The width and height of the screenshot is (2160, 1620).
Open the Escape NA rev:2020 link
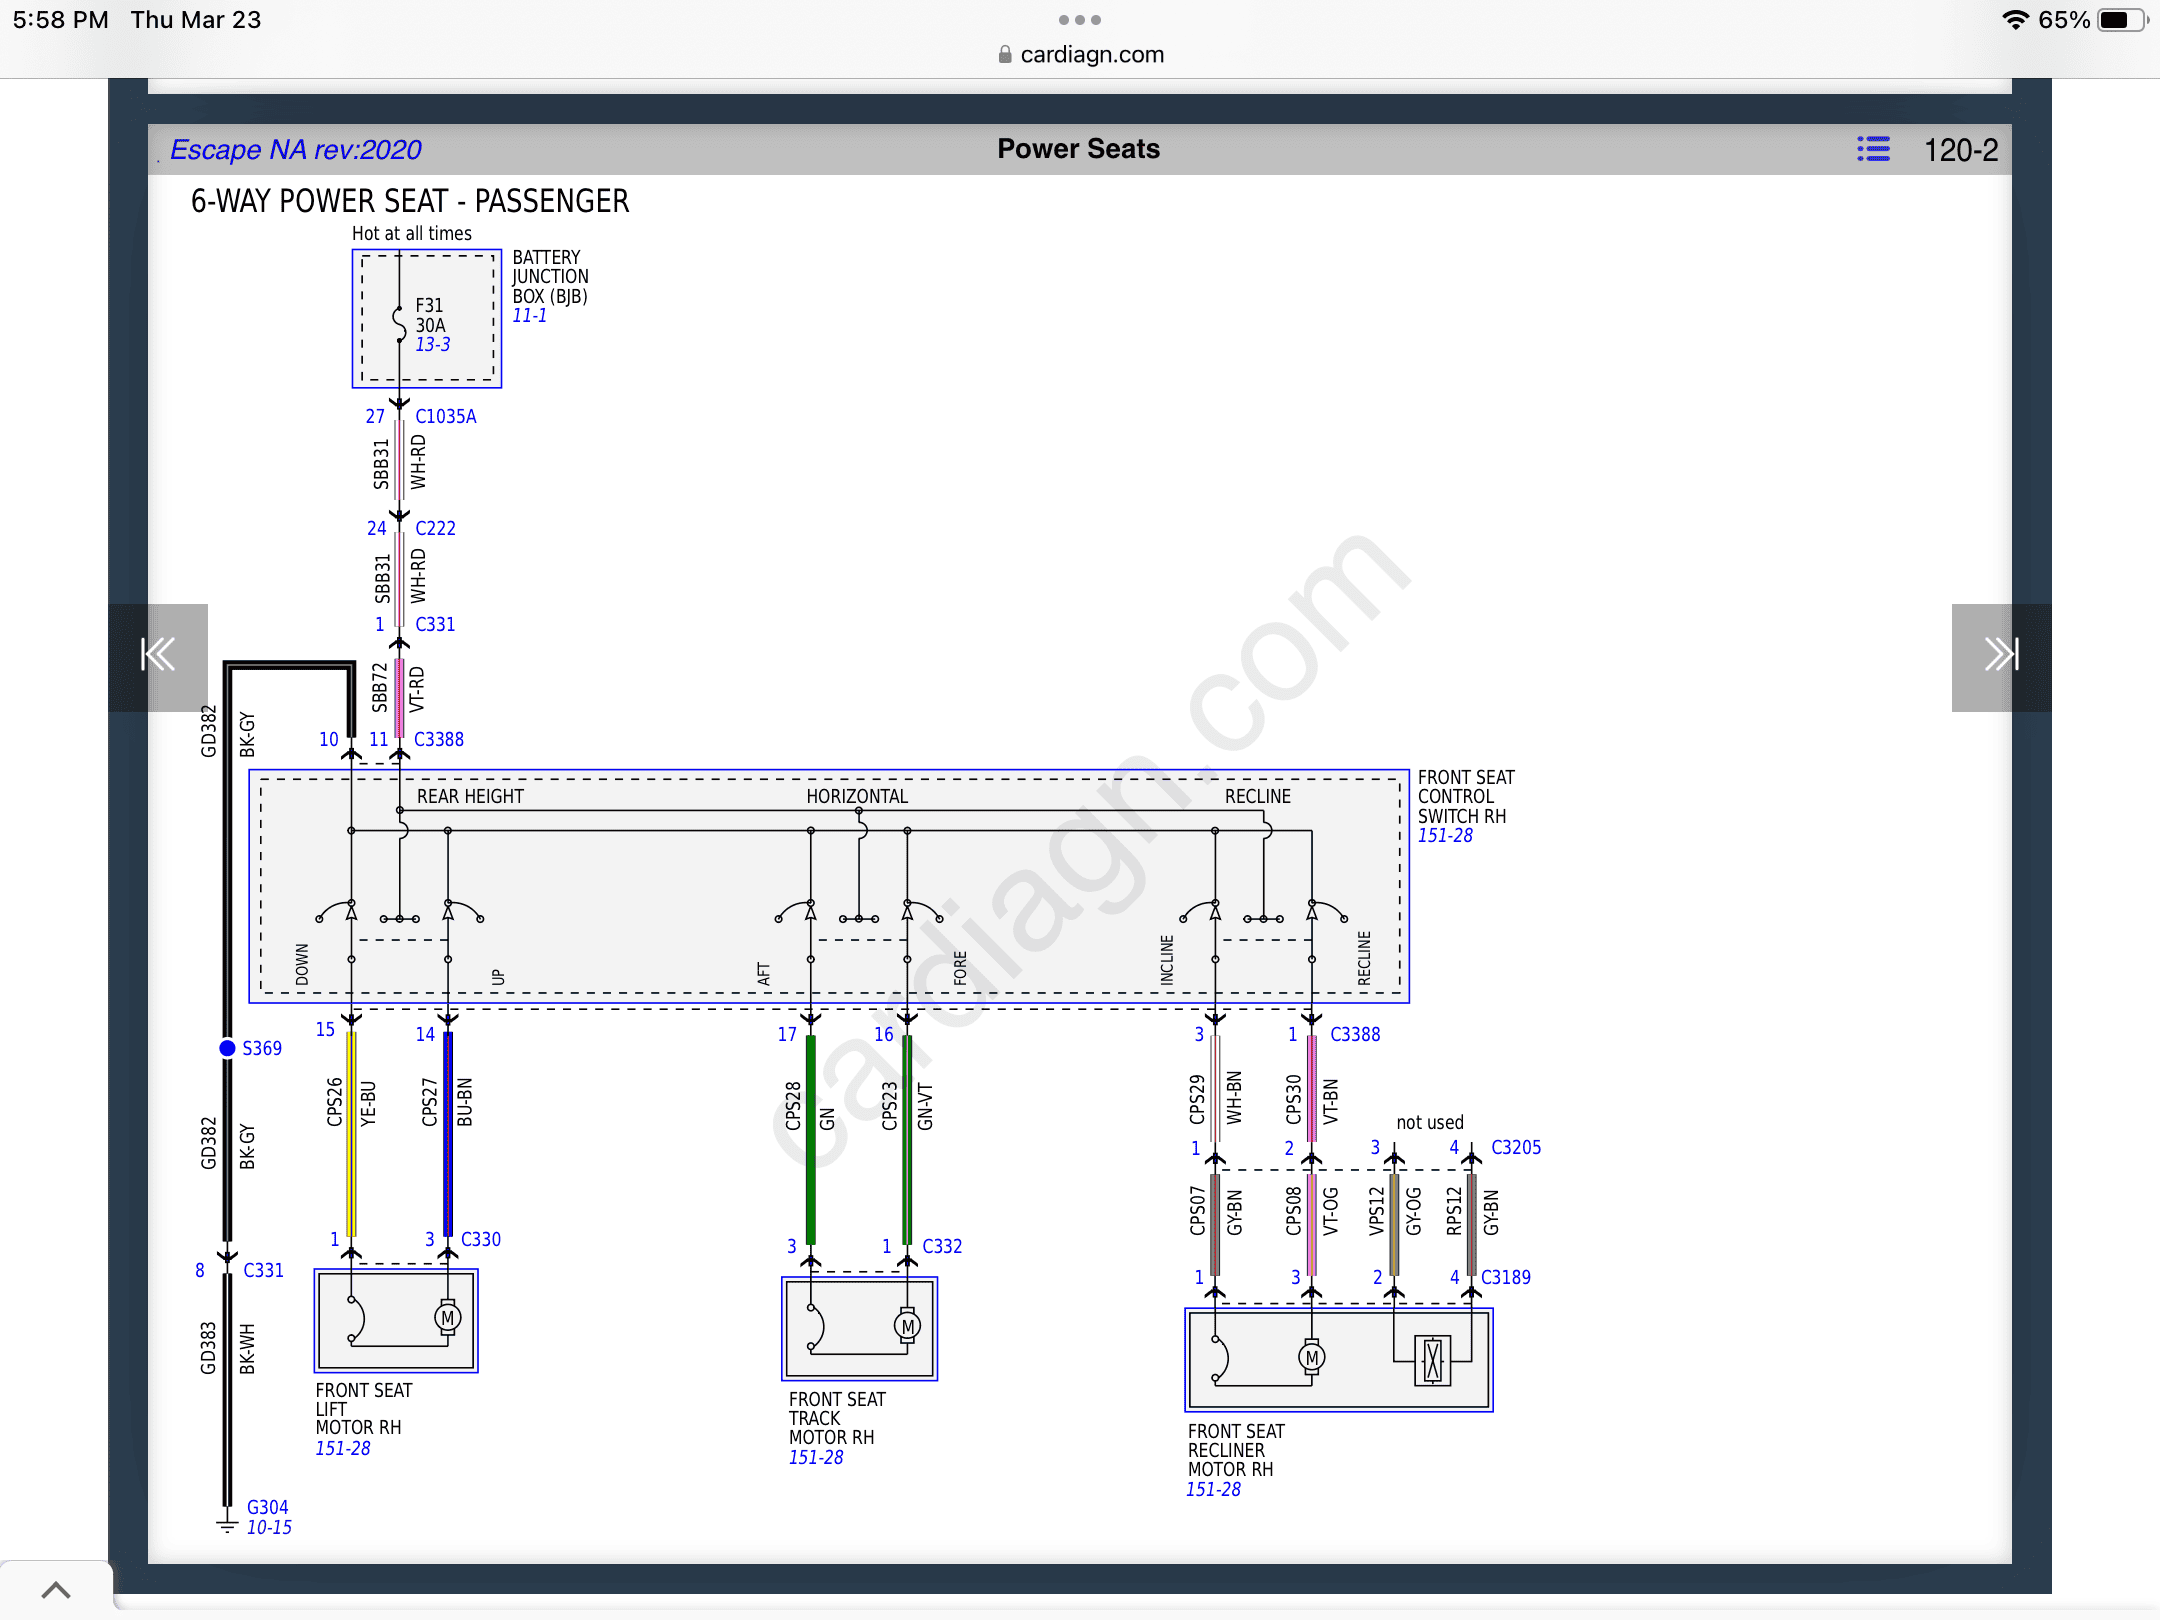(x=296, y=150)
